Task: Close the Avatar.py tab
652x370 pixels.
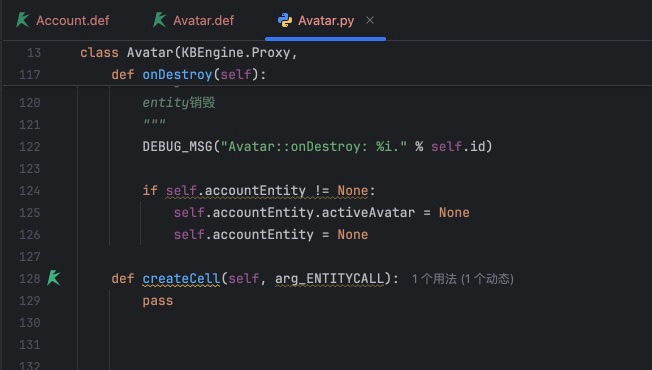Action: (370, 20)
